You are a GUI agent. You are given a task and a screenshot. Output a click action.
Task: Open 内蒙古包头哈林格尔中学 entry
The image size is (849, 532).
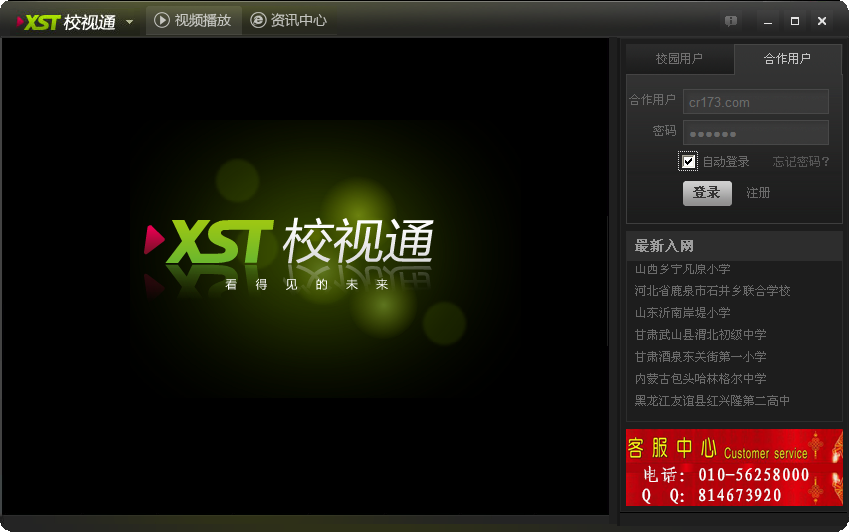click(x=701, y=378)
